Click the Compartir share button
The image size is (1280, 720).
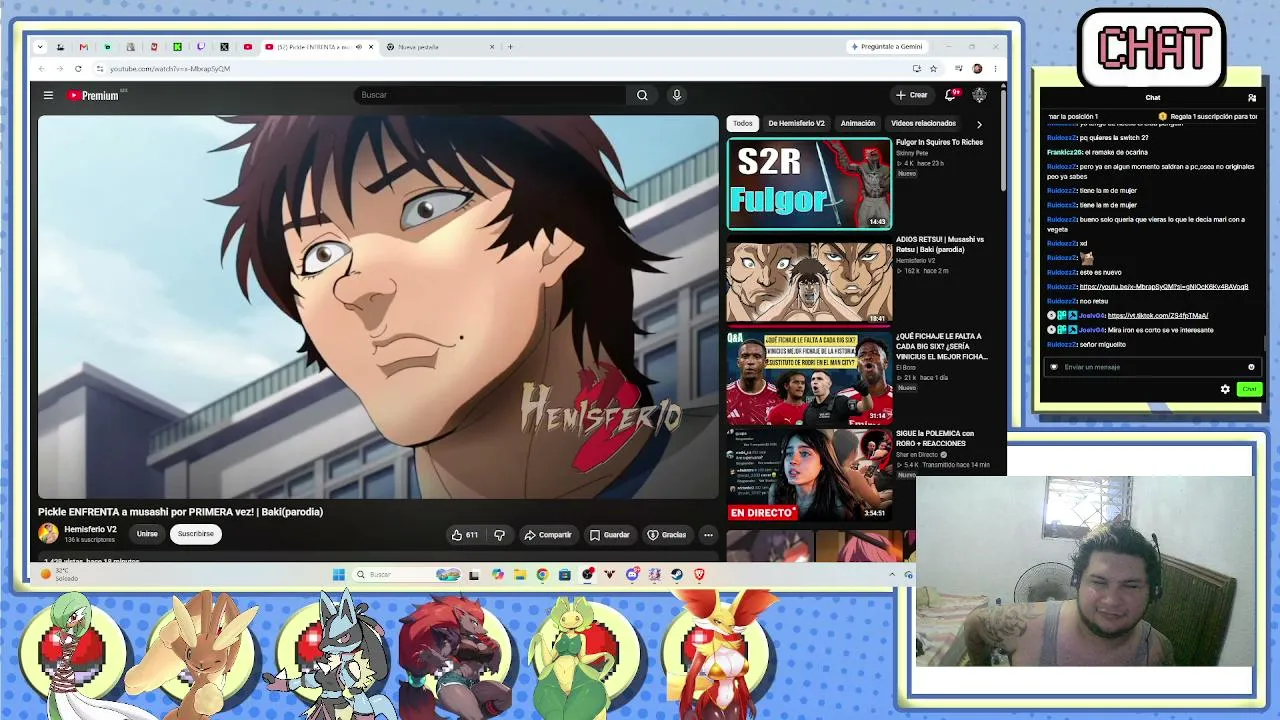(549, 535)
